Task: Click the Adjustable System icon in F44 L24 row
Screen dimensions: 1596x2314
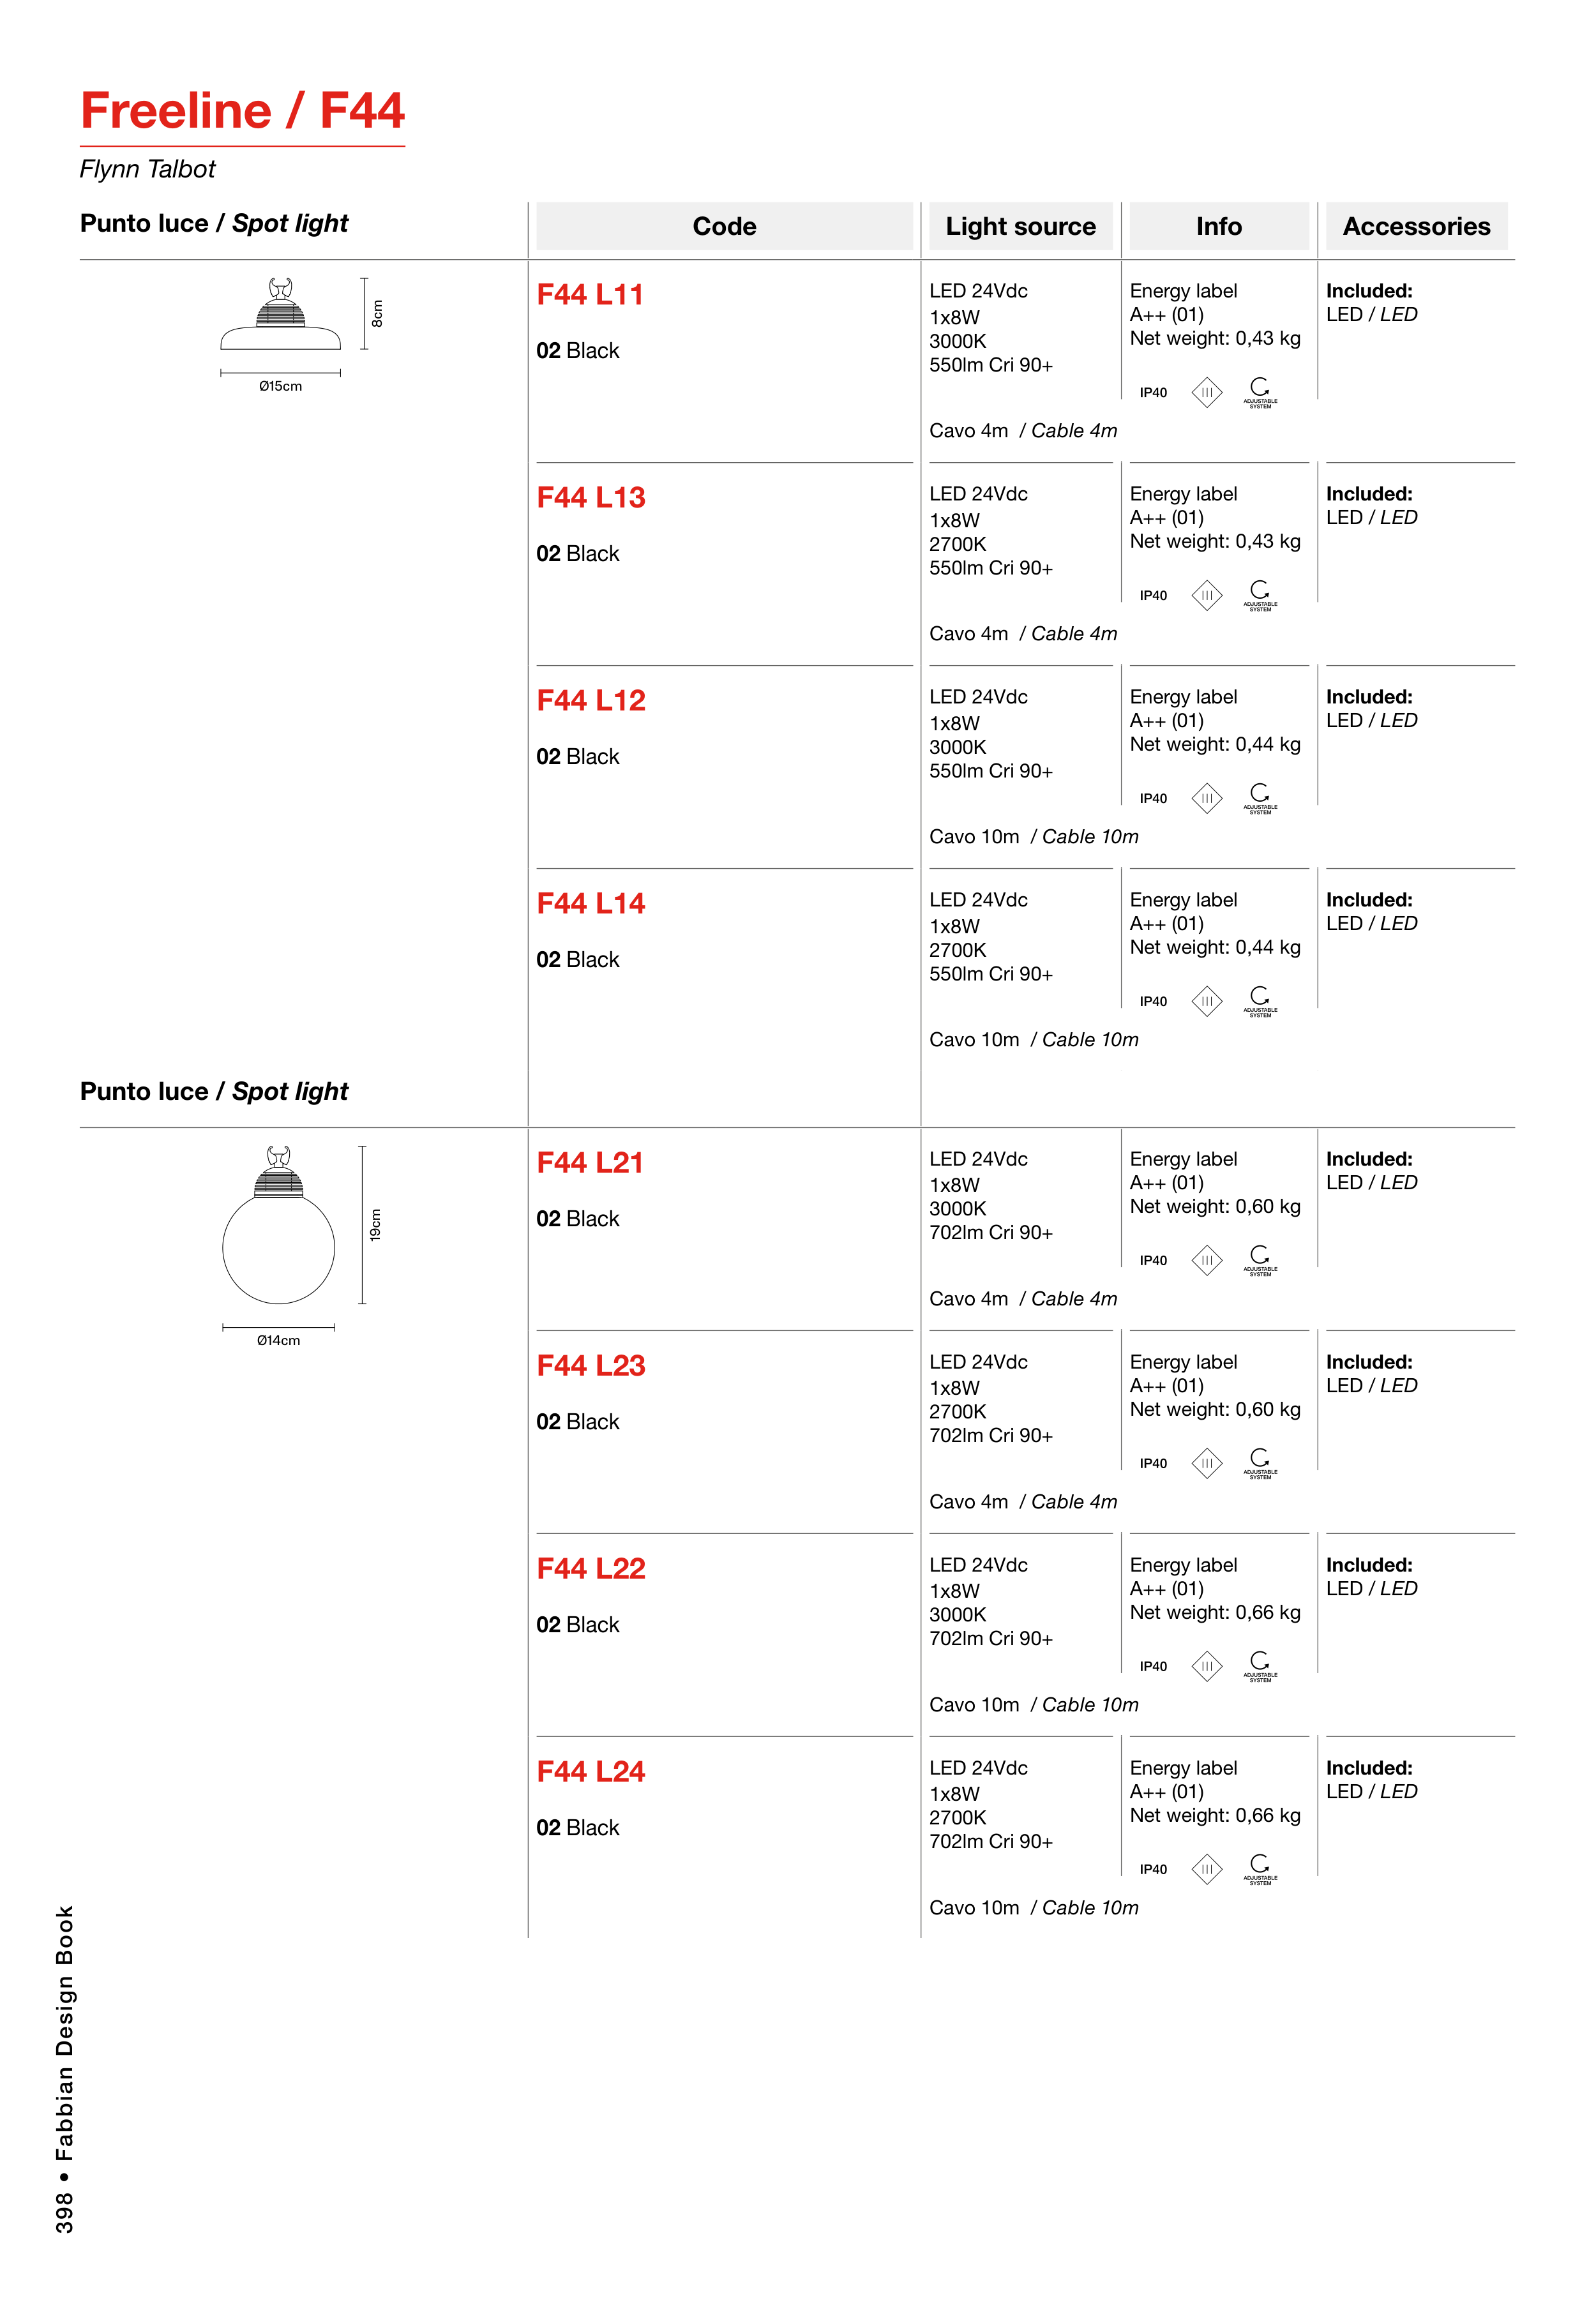Action: pos(1260,1868)
